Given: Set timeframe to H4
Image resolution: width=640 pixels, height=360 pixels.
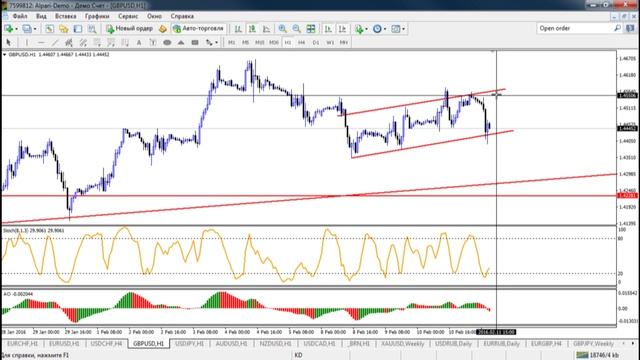Looking at the screenshot, I should click(x=301, y=42).
